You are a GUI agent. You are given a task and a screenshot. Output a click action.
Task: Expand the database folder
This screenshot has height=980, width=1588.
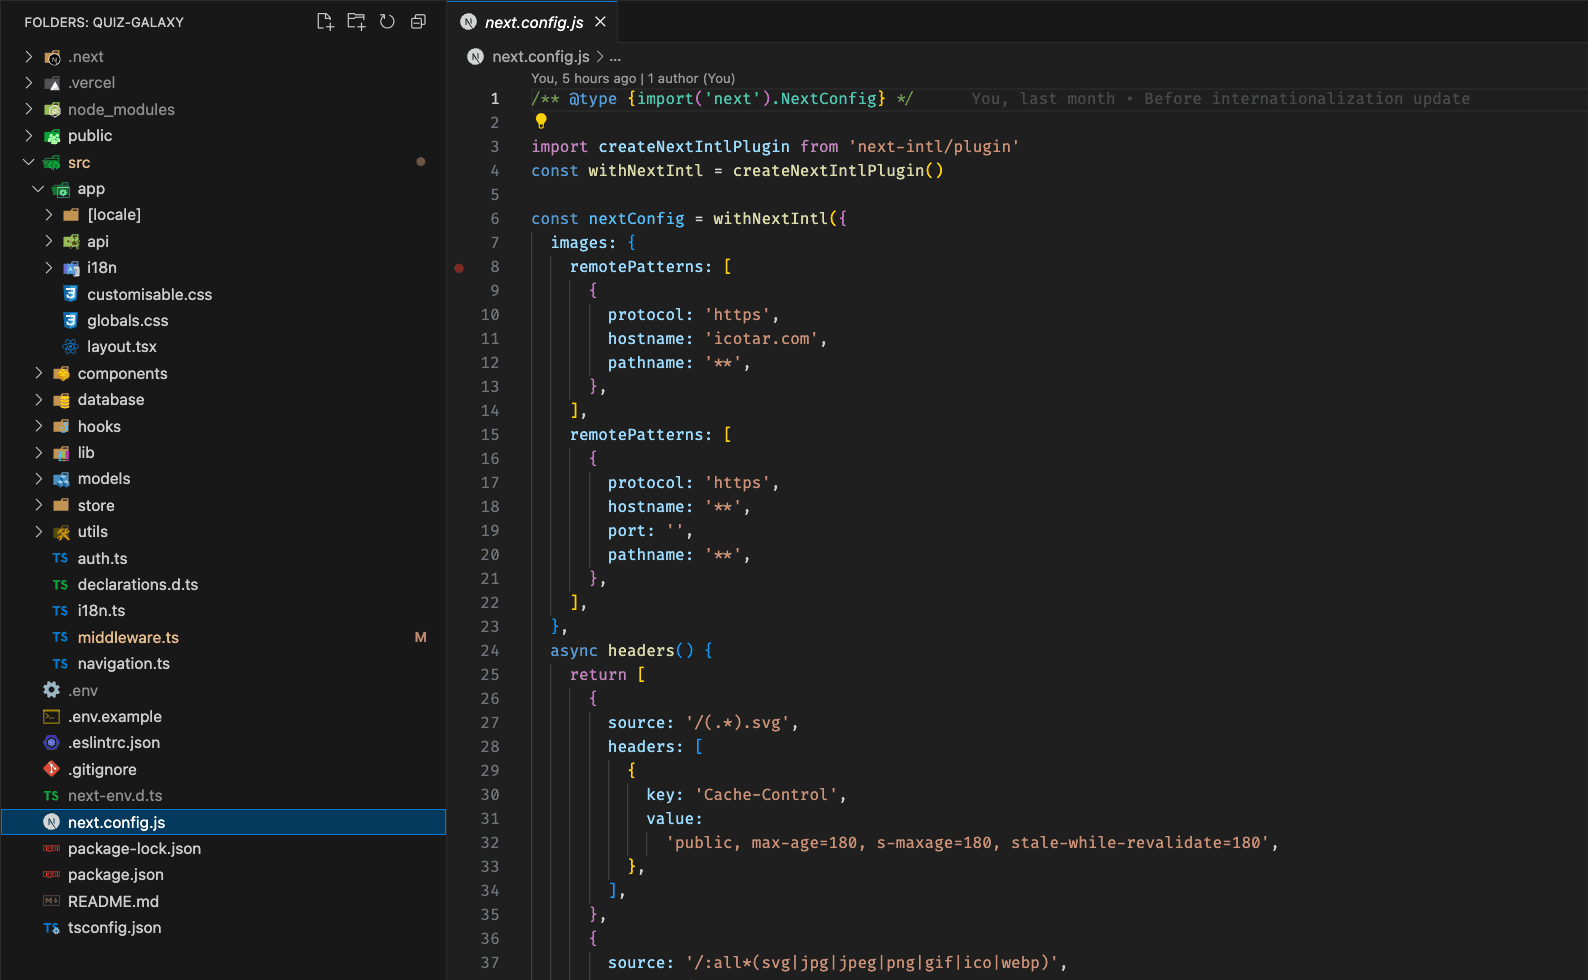pos(38,400)
